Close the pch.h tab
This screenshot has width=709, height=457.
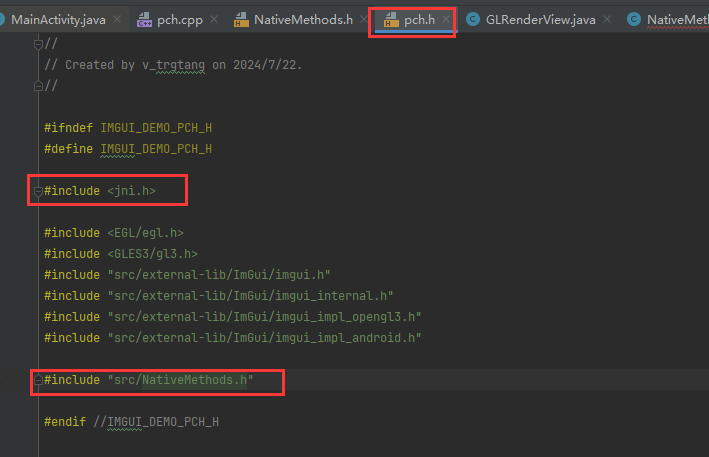coord(445,20)
